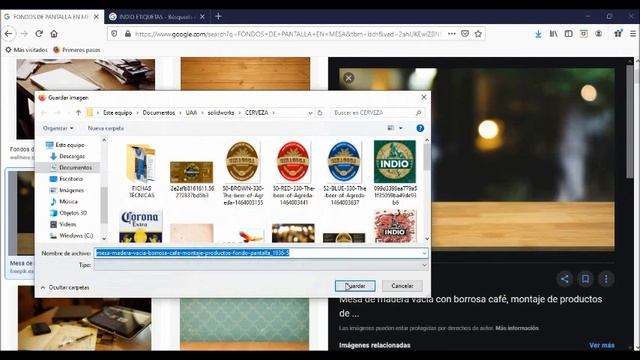This screenshot has width=640, height=360.
Task: Click solidworks in the breadcrumb path
Action: point(221,113)
